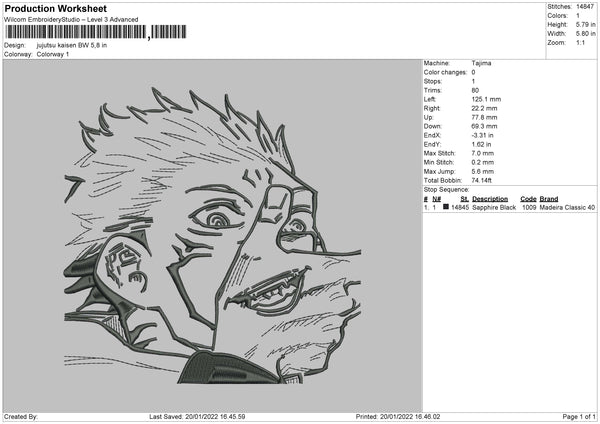The height and width of the screenshot is (424, 600).
Task: Click the St. column header
Action: pyautogui.click(x=465, y=199)
